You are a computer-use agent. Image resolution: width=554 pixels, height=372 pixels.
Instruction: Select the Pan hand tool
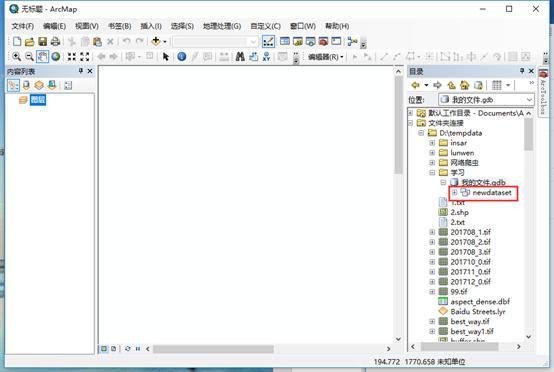click(42, 57)
